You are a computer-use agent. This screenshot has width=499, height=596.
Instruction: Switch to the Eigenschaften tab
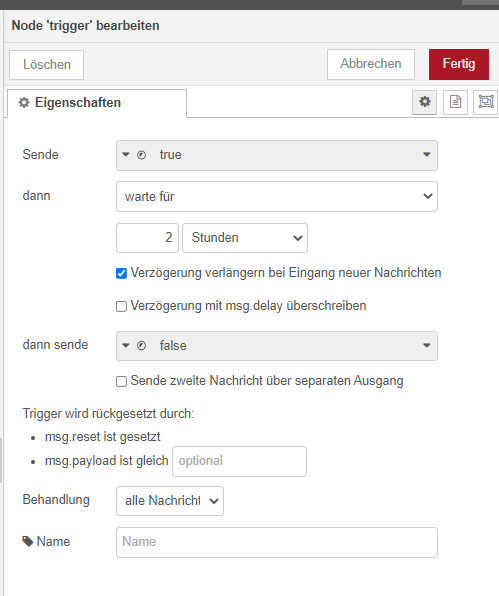click(97, 103)
